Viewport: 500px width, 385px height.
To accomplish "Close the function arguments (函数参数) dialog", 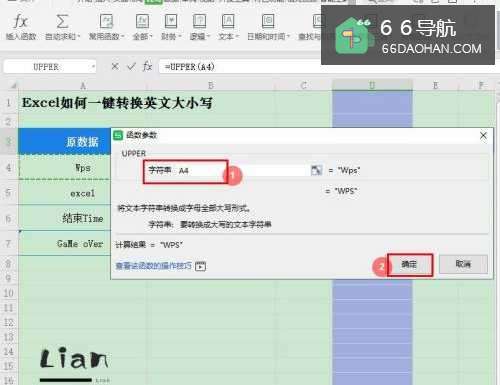I will coord(483,135).
